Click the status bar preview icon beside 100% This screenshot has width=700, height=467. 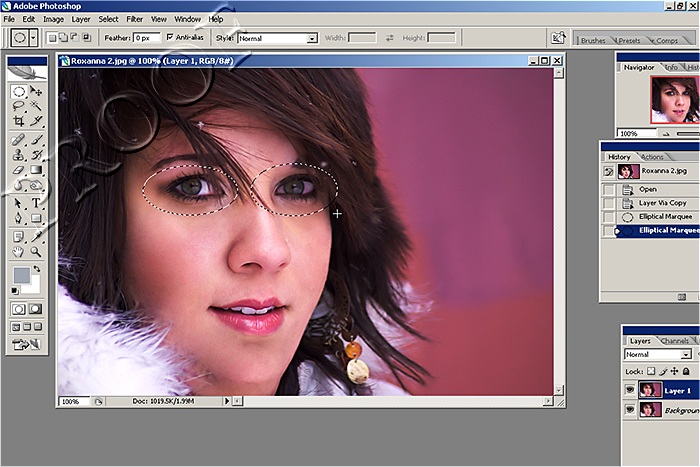(98, 401)
